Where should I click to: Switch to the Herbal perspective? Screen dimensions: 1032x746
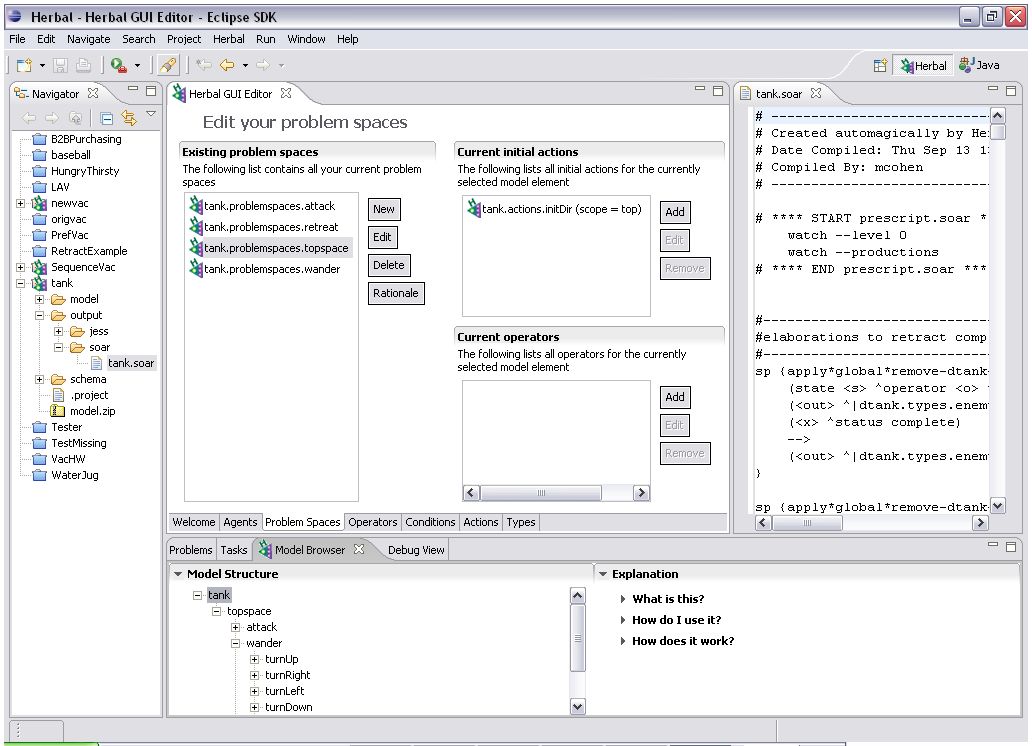tap(923, 66)
